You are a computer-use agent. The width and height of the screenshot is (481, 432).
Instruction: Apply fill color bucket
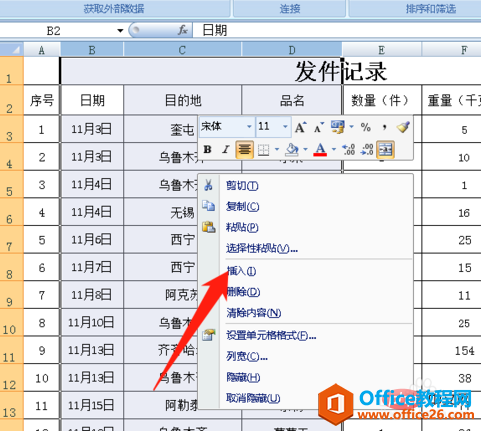point(292,150)
